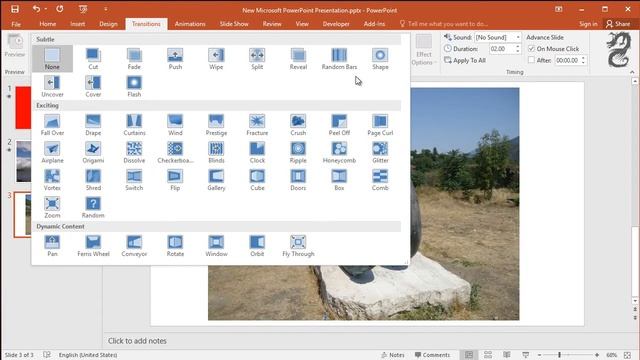This screenshot has width=640, height=360.
Task: Apply the Fracture transition
Action: click(x=257, y=125)
